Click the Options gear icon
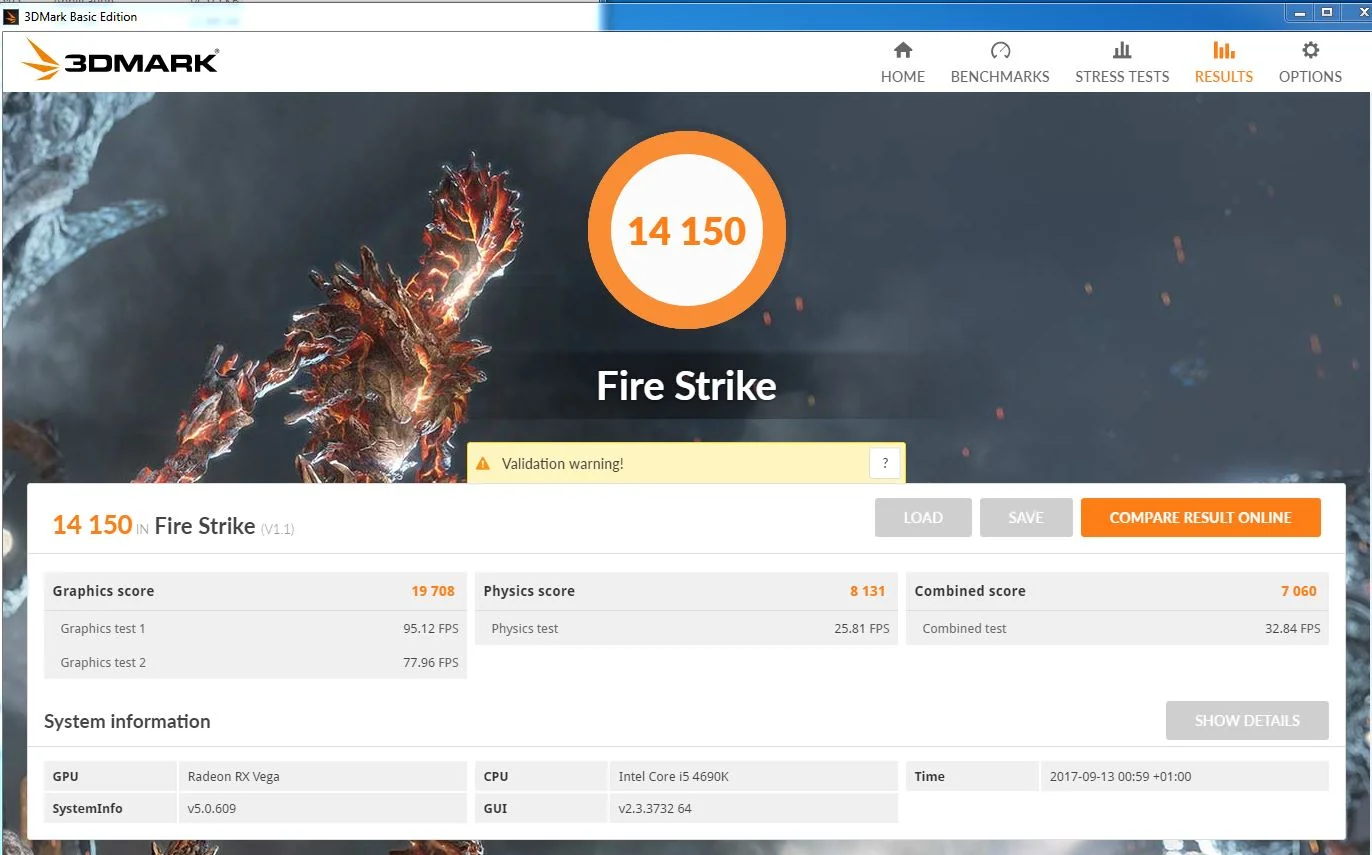 click(x=1310, y=50)
